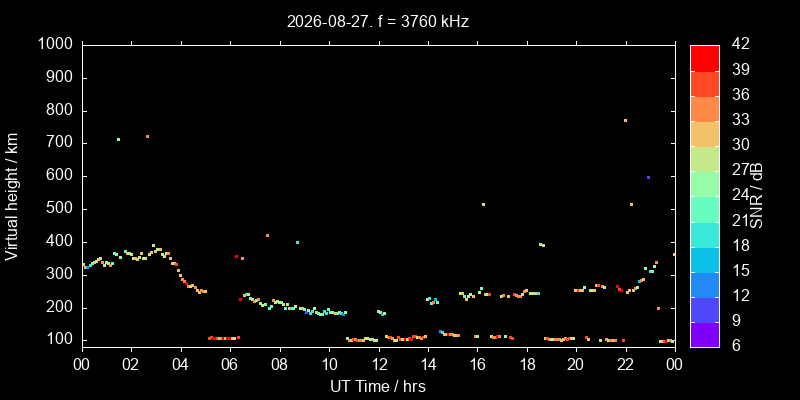Click the orange 33-36 dB colorbar segment
The height and width of the screenshot is (400, 800).
(x=705, y=108)
